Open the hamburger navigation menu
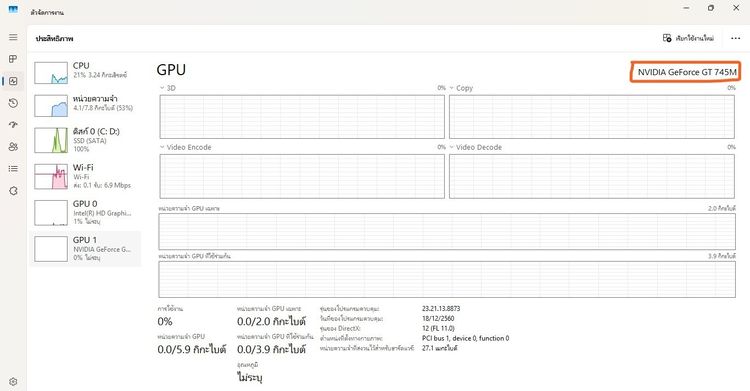This screenshot has width=750, height=391. point(13,37)
